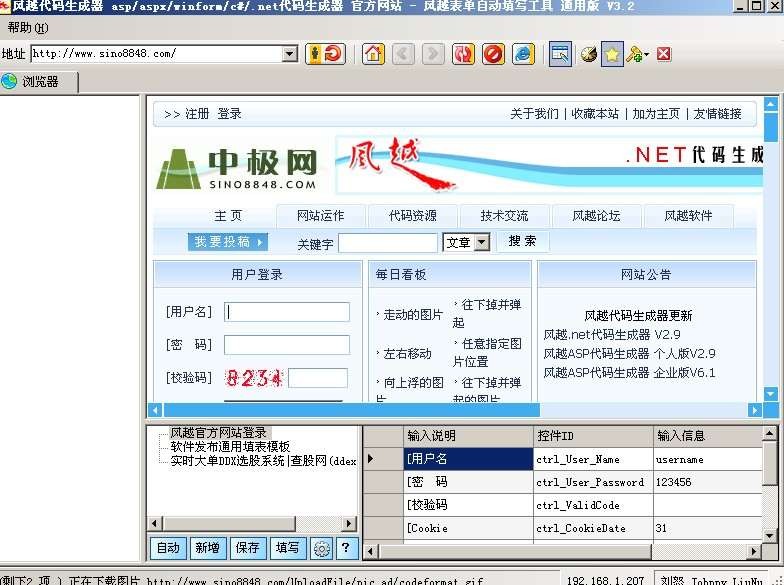Click the 保存 button
The height and width of the screenshot is (585, 784).
[x=248, y=548]
